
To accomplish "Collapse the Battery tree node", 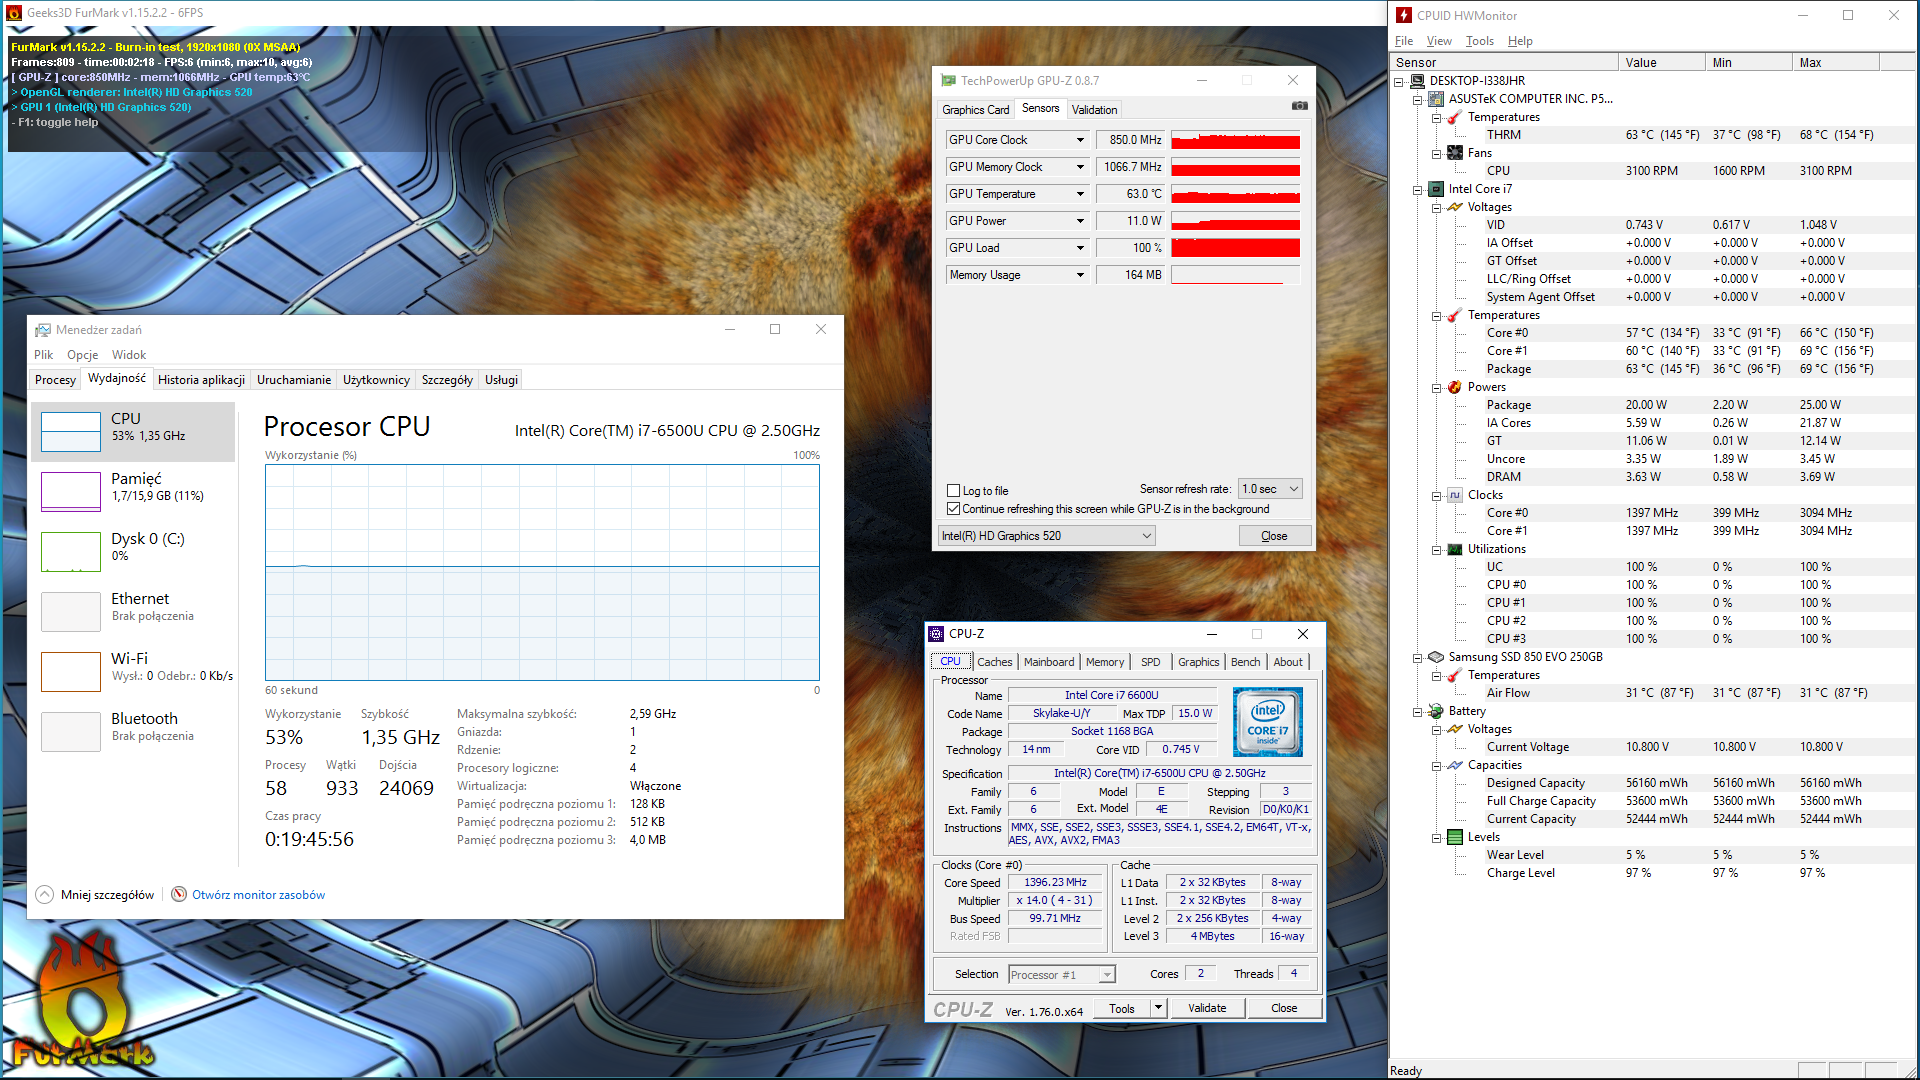I will click(x=1418, y=712).
